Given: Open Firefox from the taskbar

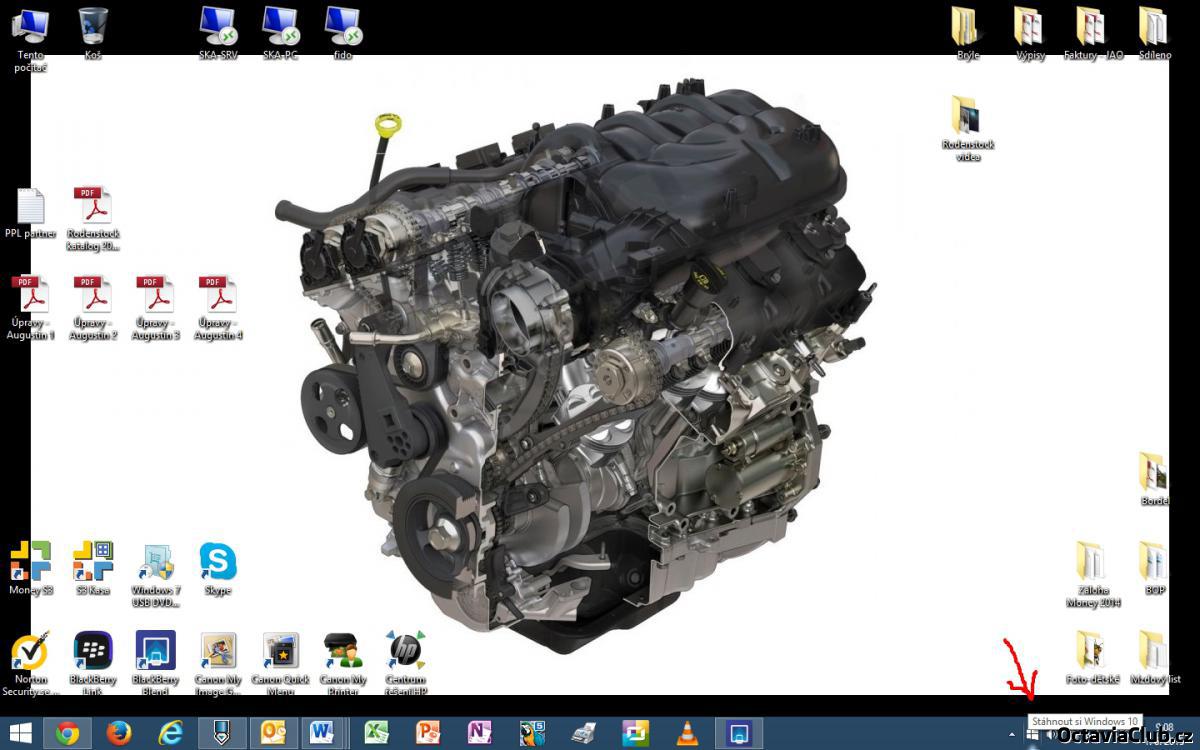Looking at the screenshot, I should (119, 733).
